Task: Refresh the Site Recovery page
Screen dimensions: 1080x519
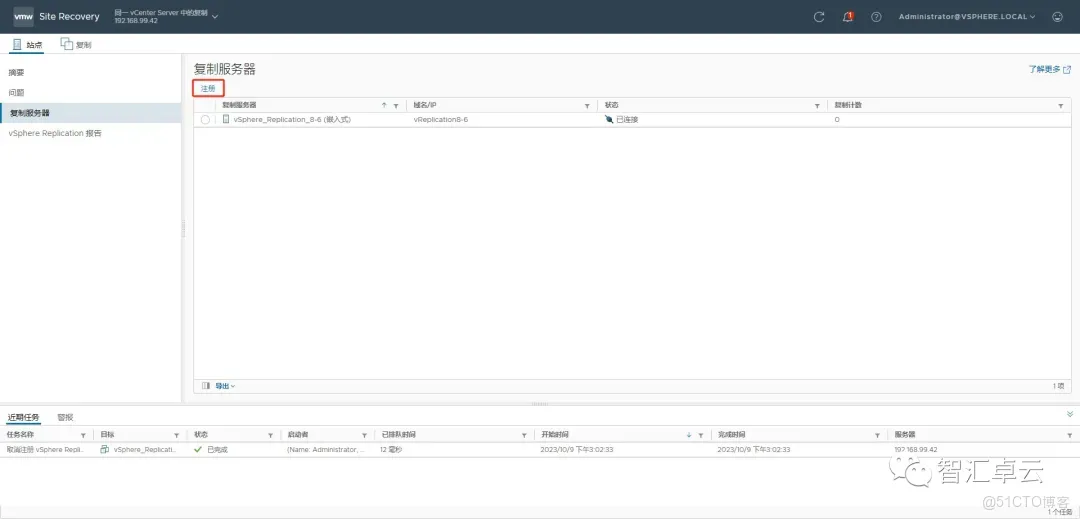Action: [819, 17]
